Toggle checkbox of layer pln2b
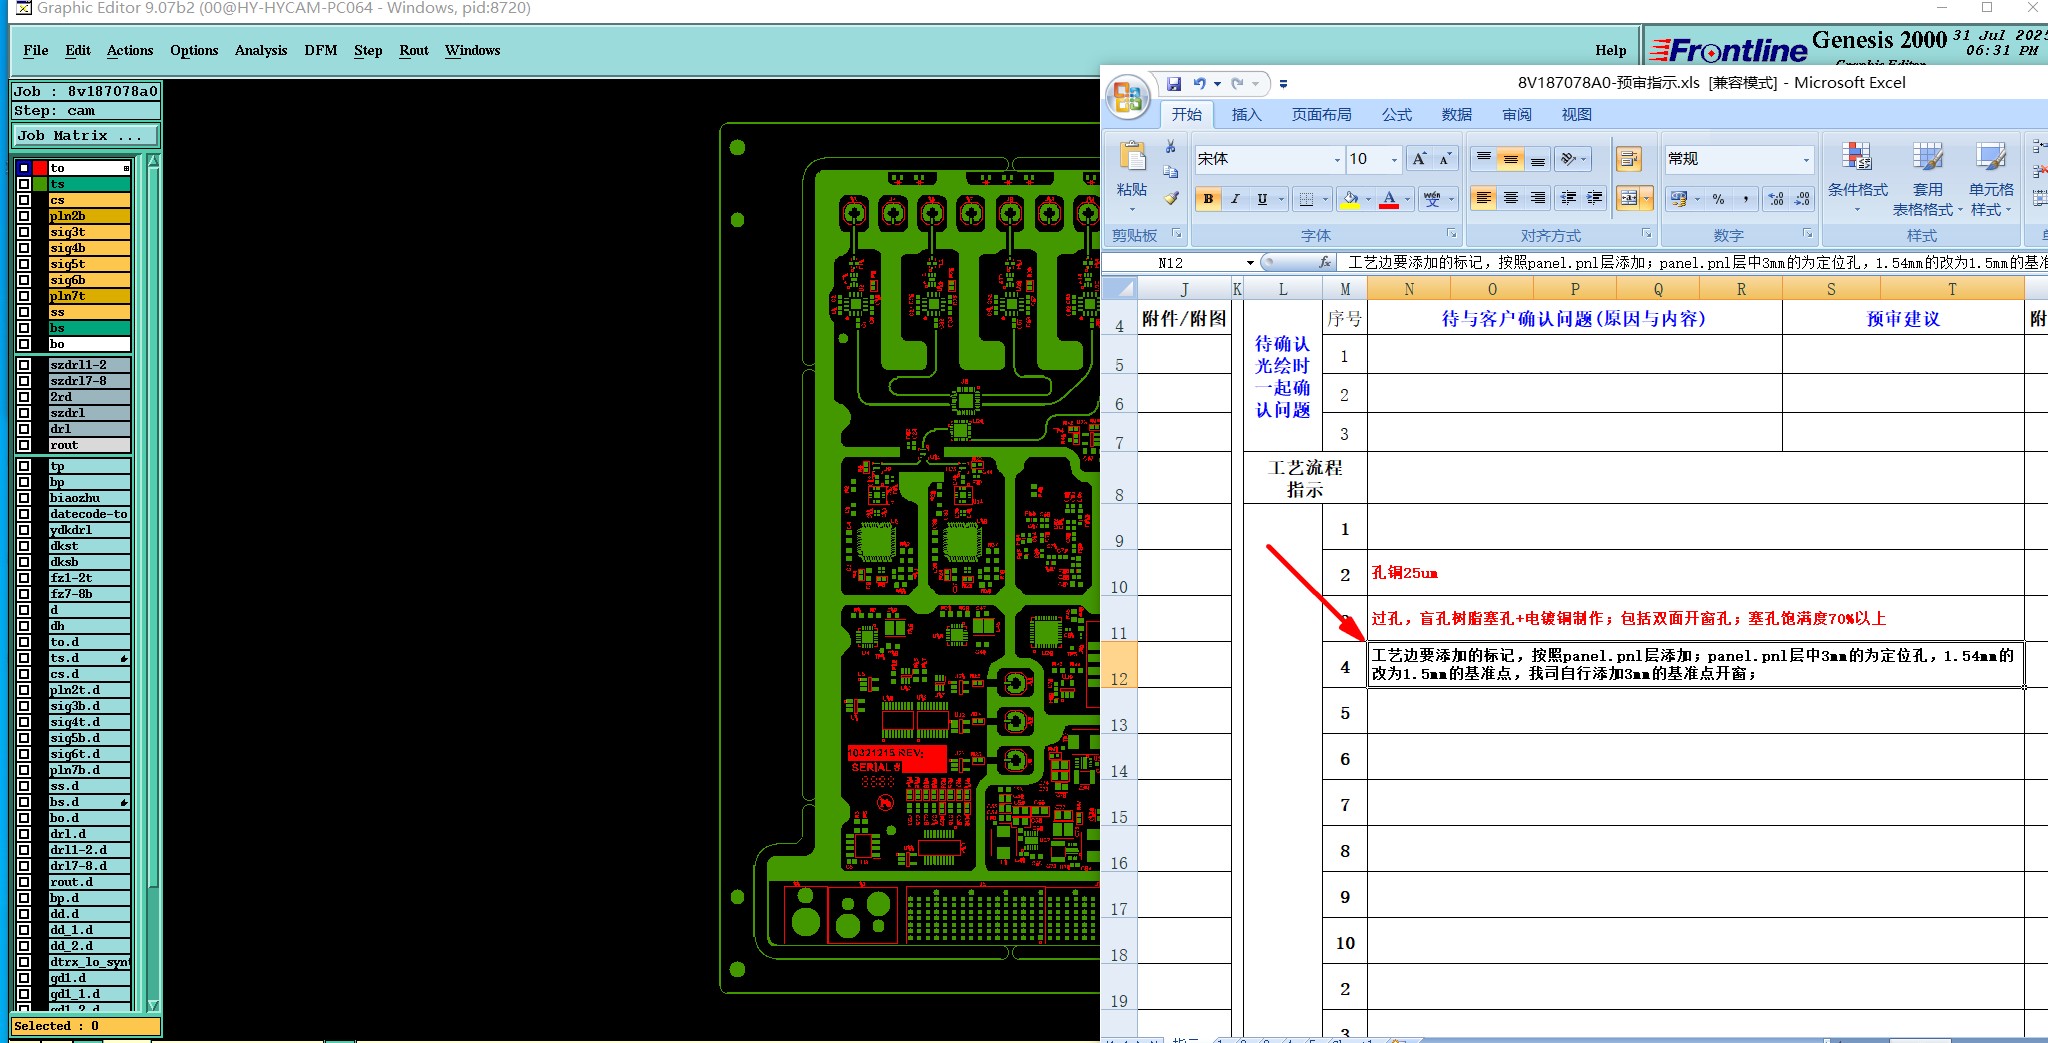 click(x=24, y=216)
